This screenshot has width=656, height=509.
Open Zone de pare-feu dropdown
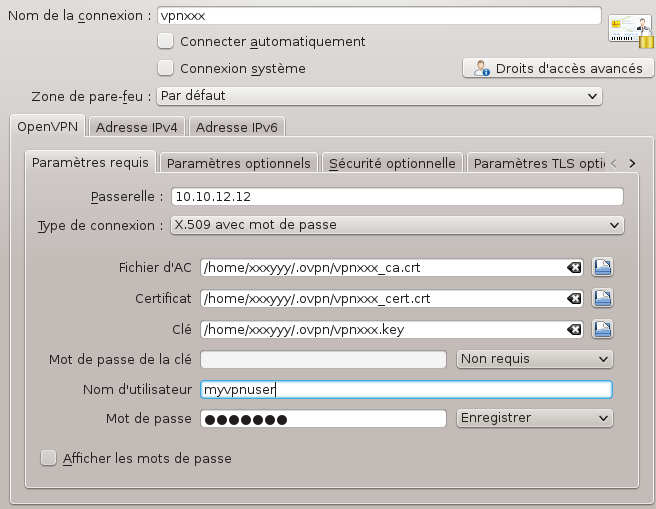(x=379, y=96)
